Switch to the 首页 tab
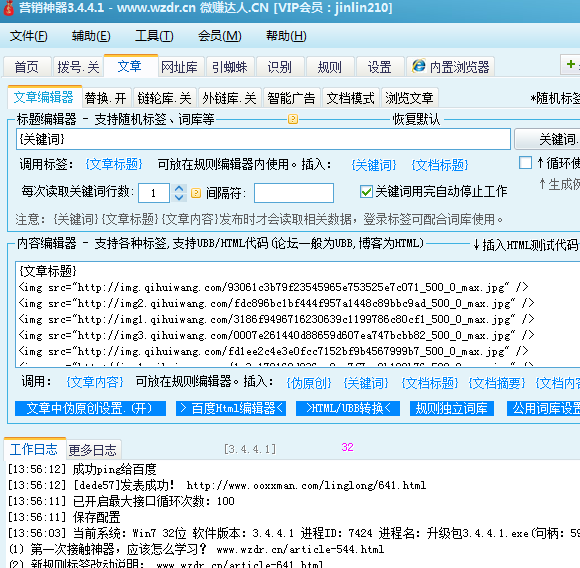The image size is (580, 568). click(27, 67)
